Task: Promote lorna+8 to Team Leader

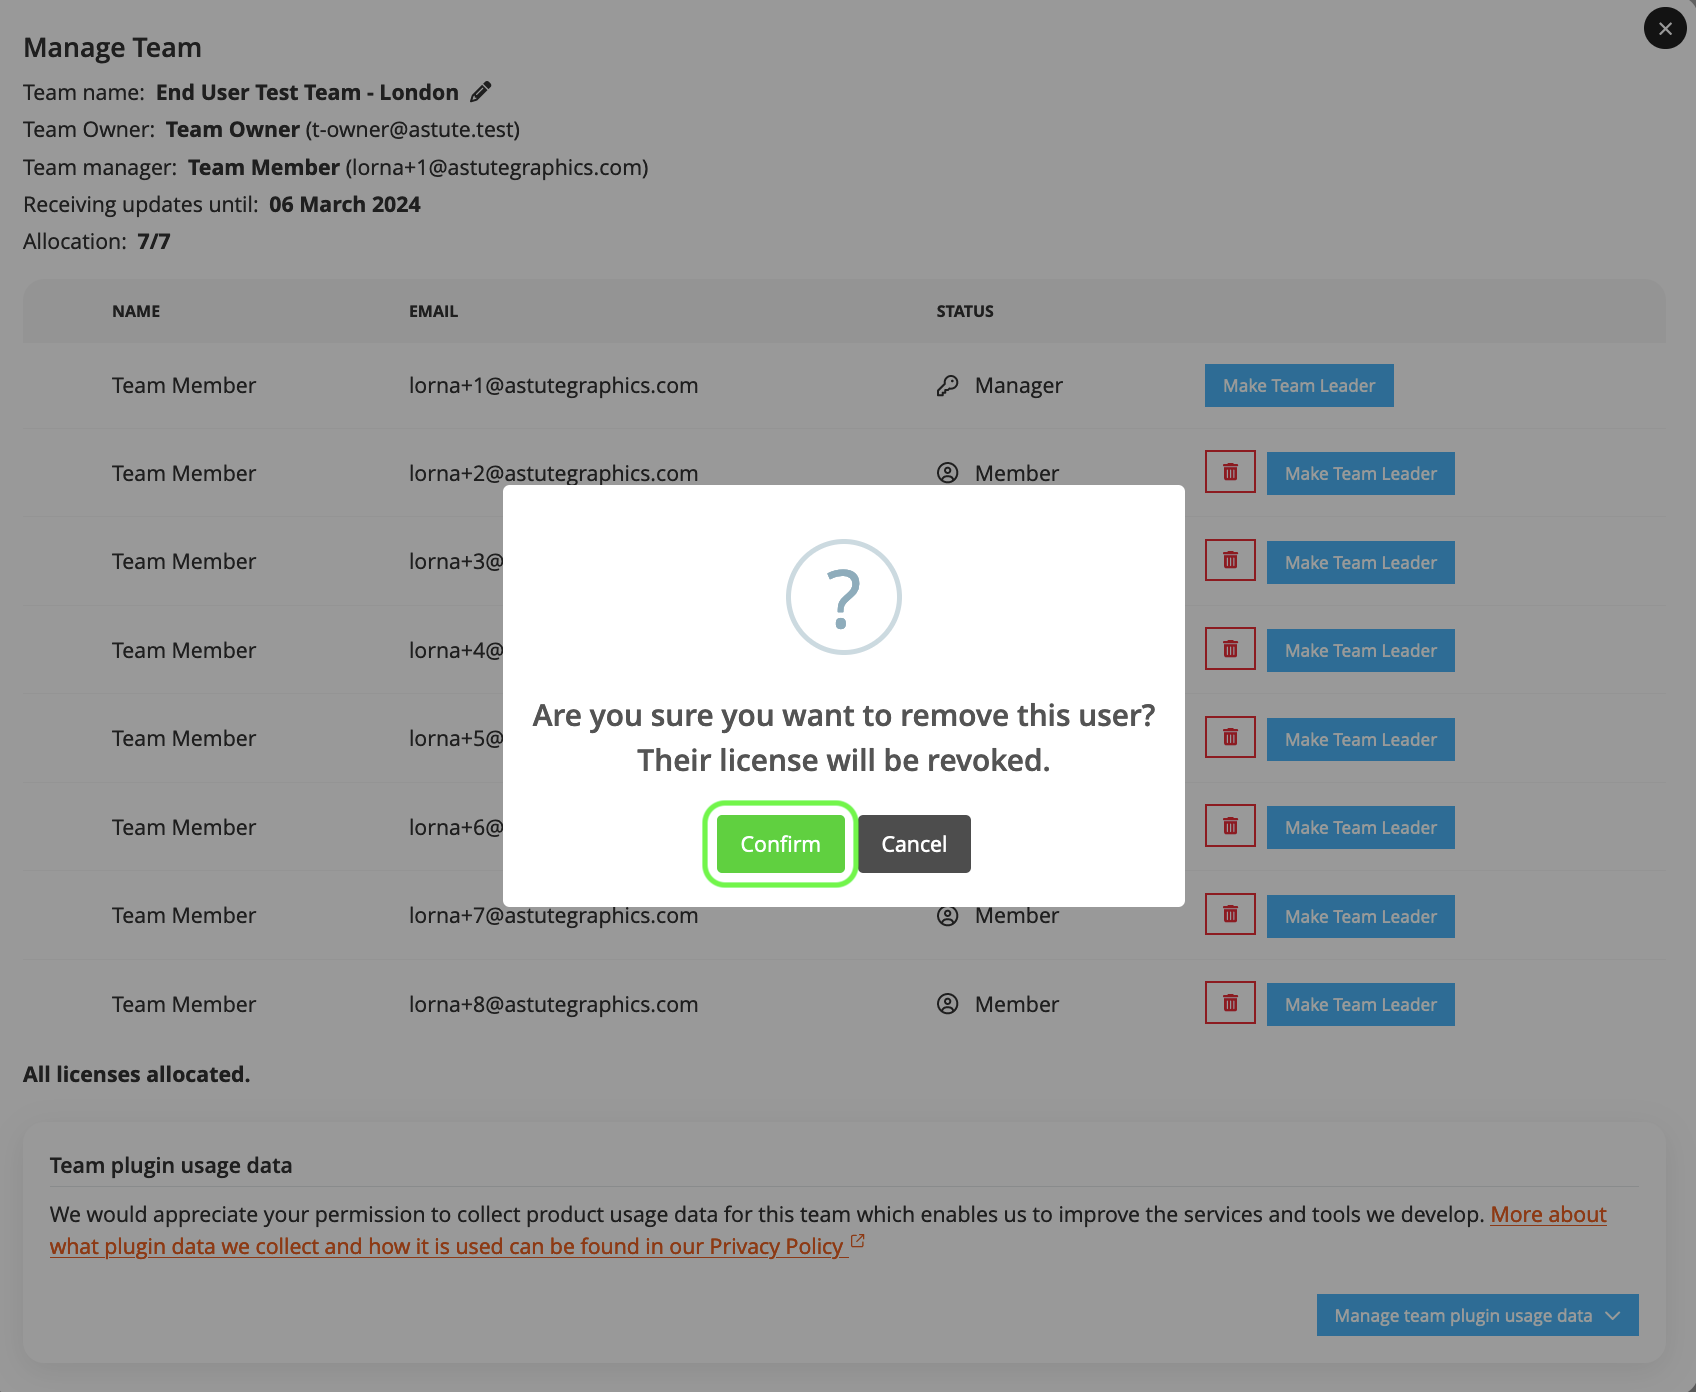Action: [1360, 1005]
